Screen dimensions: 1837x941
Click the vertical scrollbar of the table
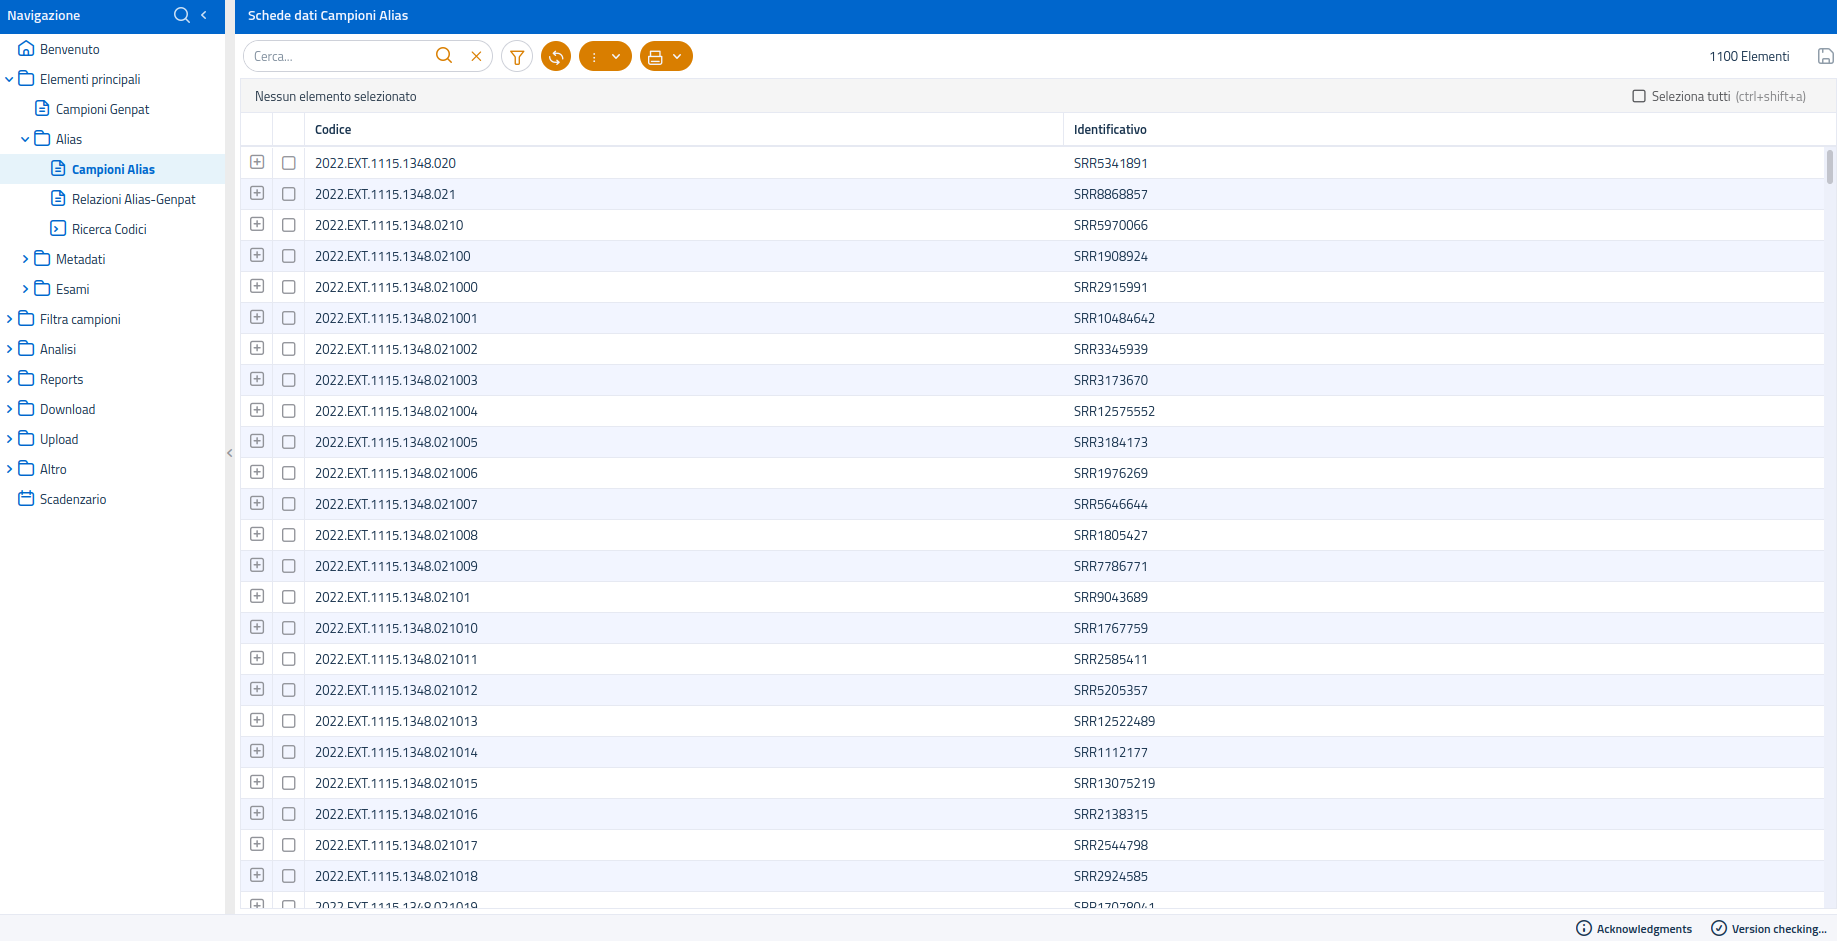point(1829,167)
